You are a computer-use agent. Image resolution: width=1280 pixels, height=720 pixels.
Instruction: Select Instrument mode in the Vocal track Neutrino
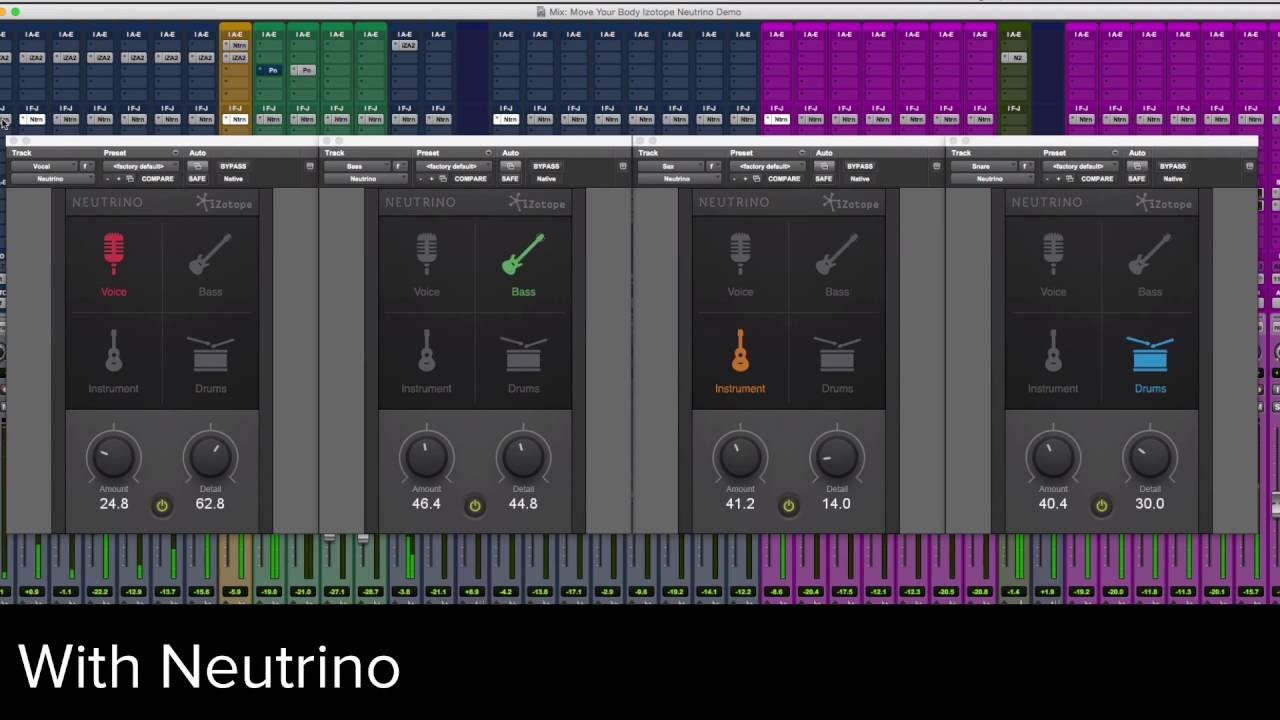(113, 362)
